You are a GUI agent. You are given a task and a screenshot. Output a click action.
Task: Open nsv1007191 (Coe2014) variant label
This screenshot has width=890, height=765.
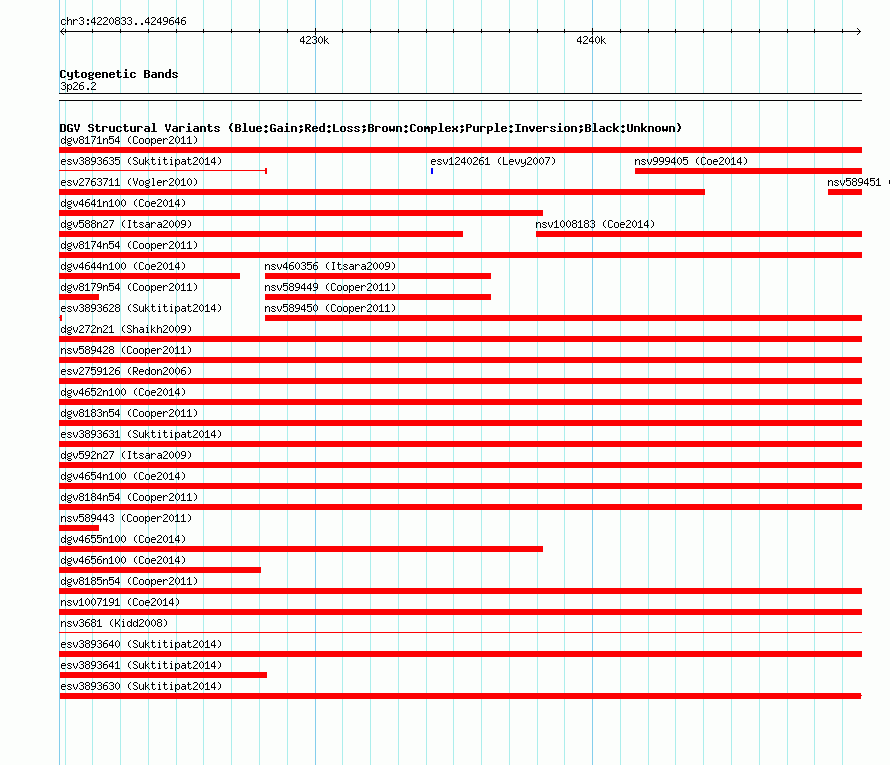pos(120,602)
